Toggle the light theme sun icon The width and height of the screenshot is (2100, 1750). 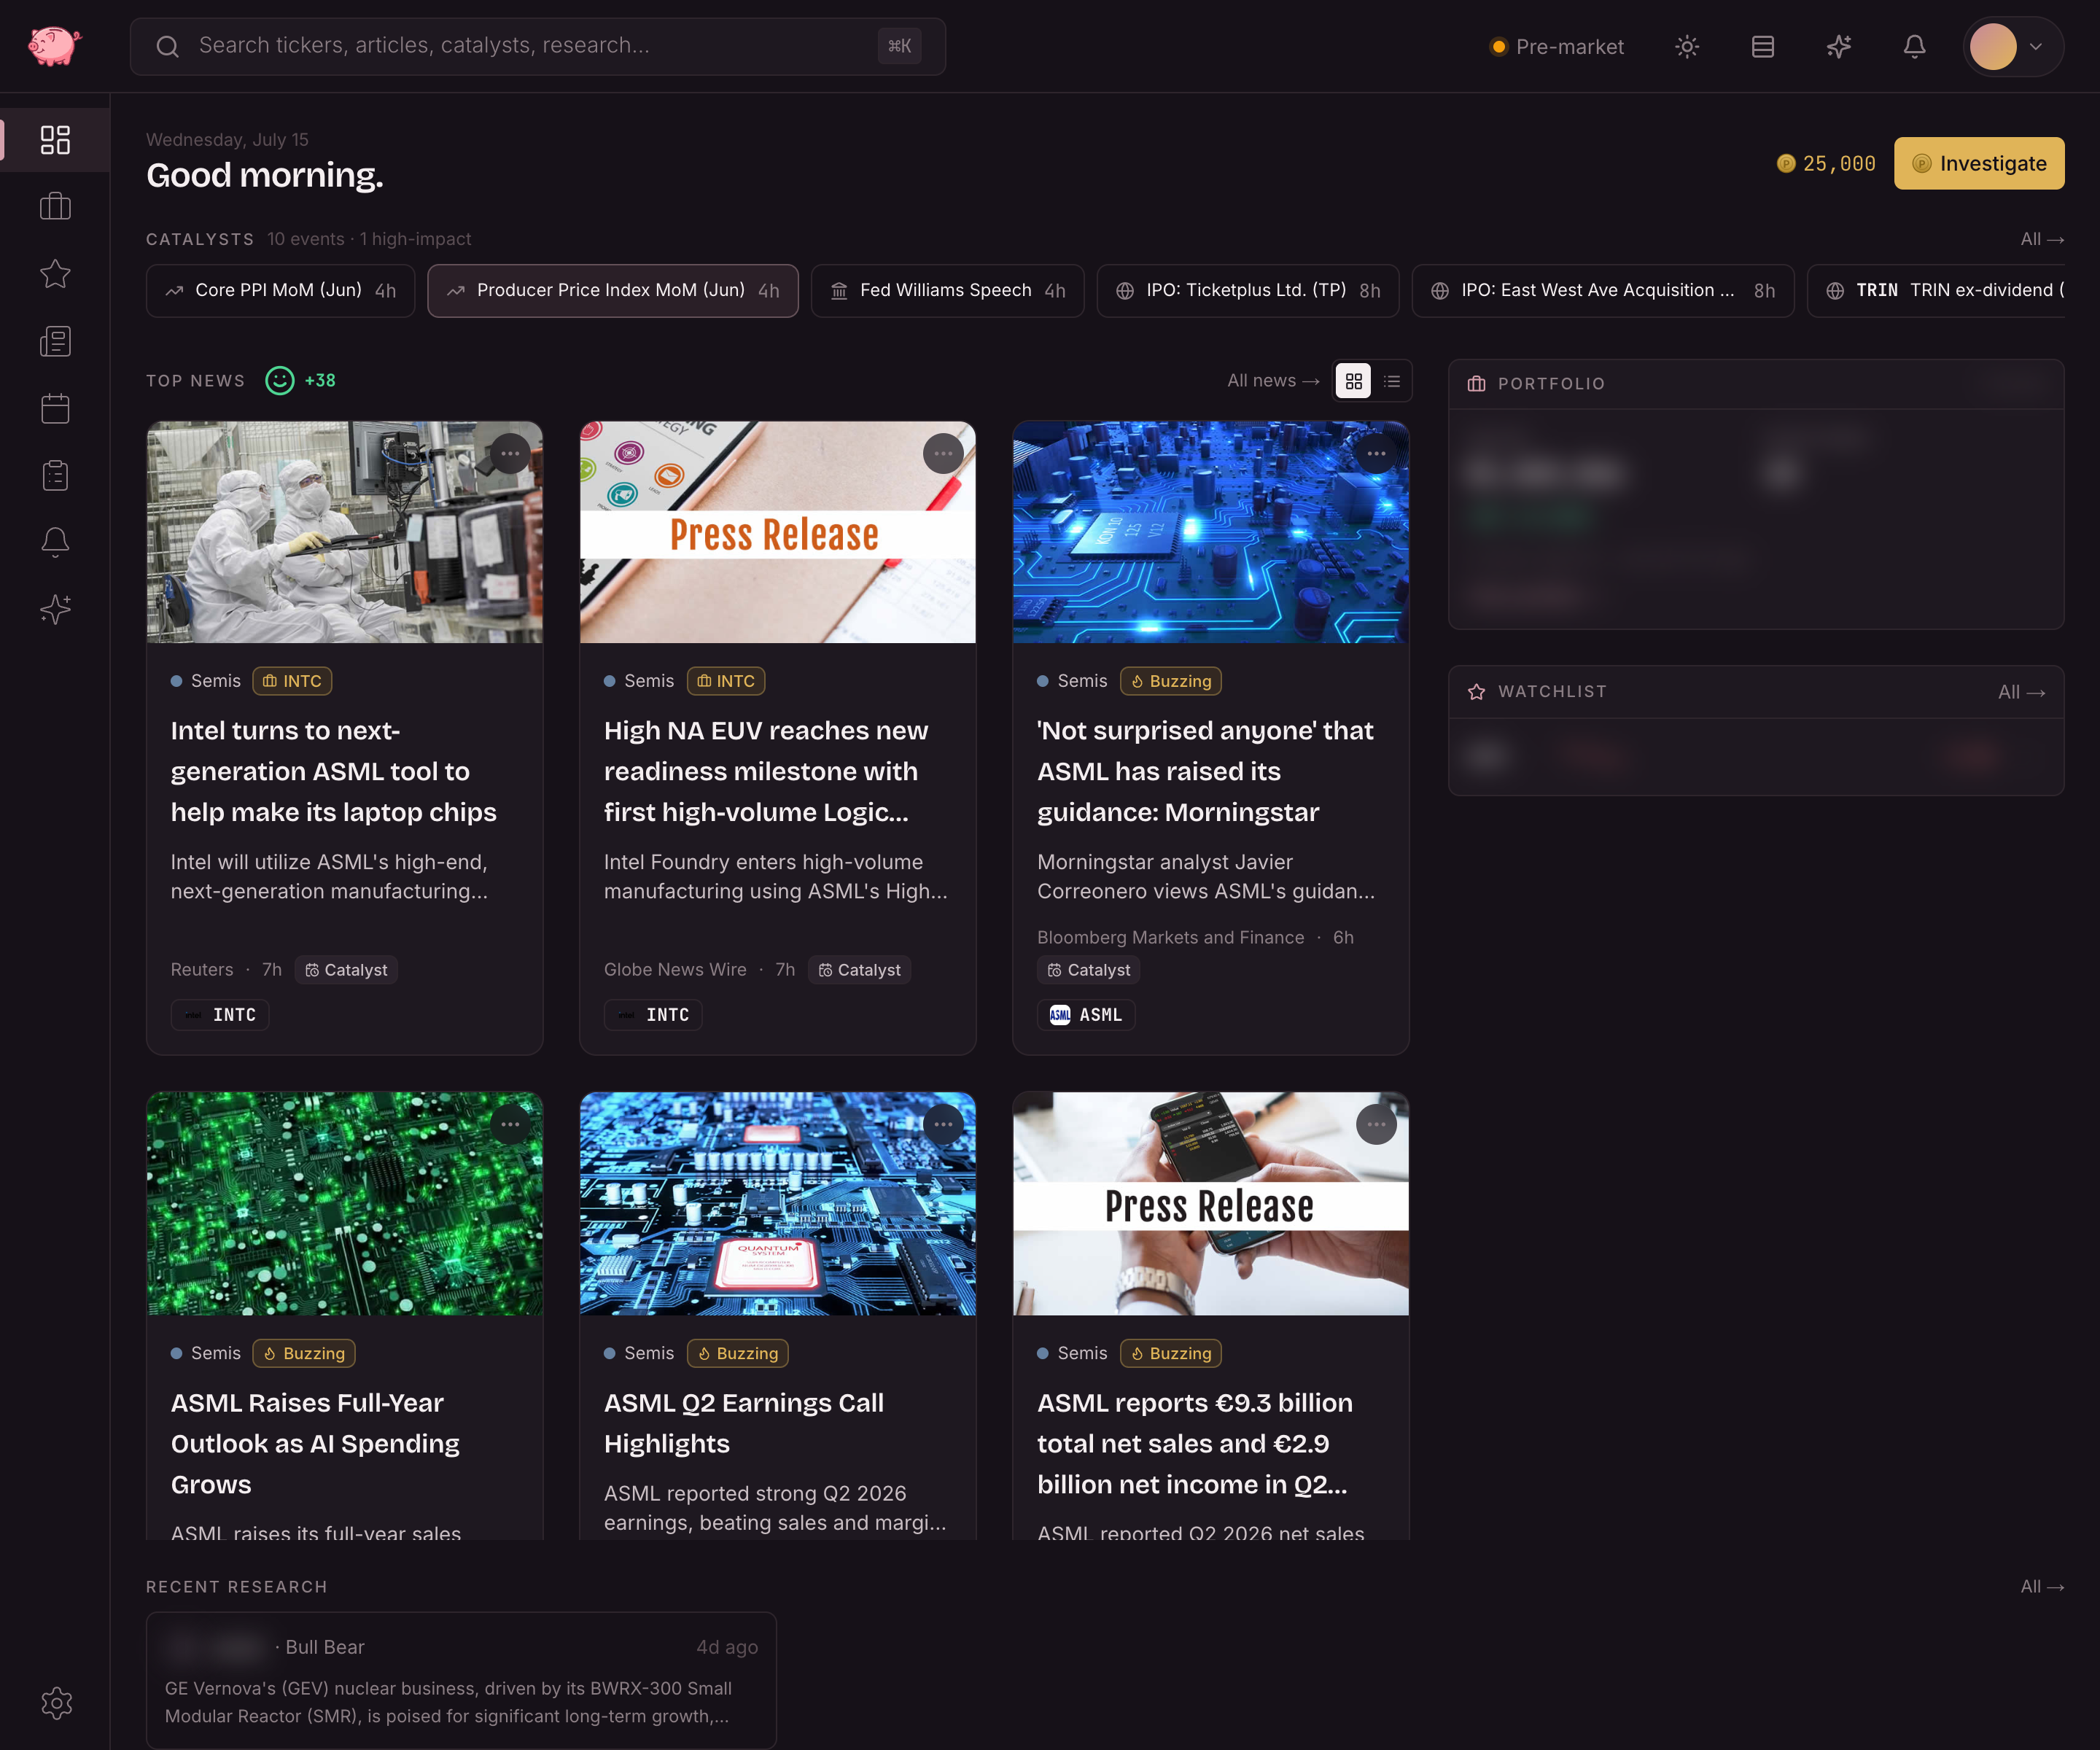pos(1687,47)
